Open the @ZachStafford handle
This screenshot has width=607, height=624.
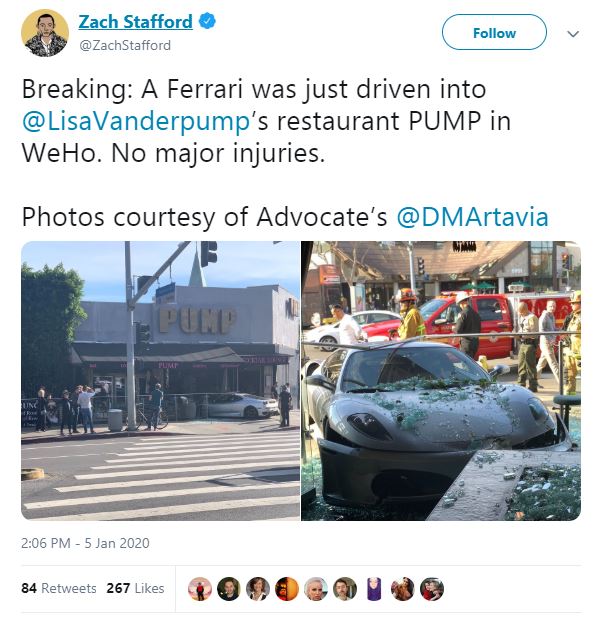[125, 45]
